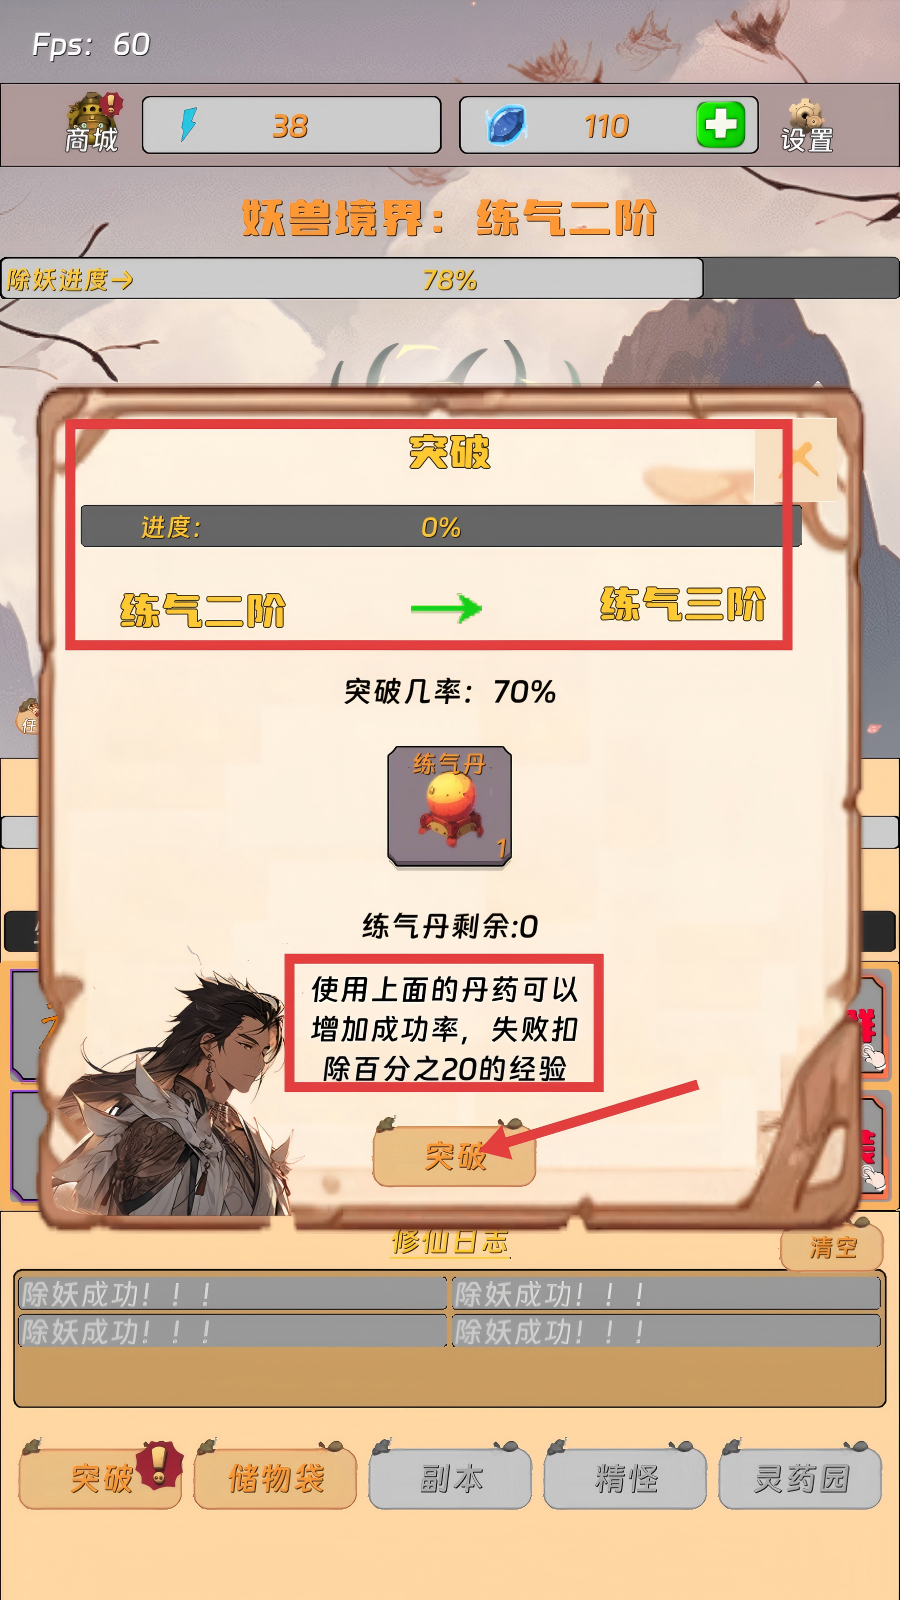
Task: Open the 储物袋 storage bag tab
Action: [x=275, y=1477]
